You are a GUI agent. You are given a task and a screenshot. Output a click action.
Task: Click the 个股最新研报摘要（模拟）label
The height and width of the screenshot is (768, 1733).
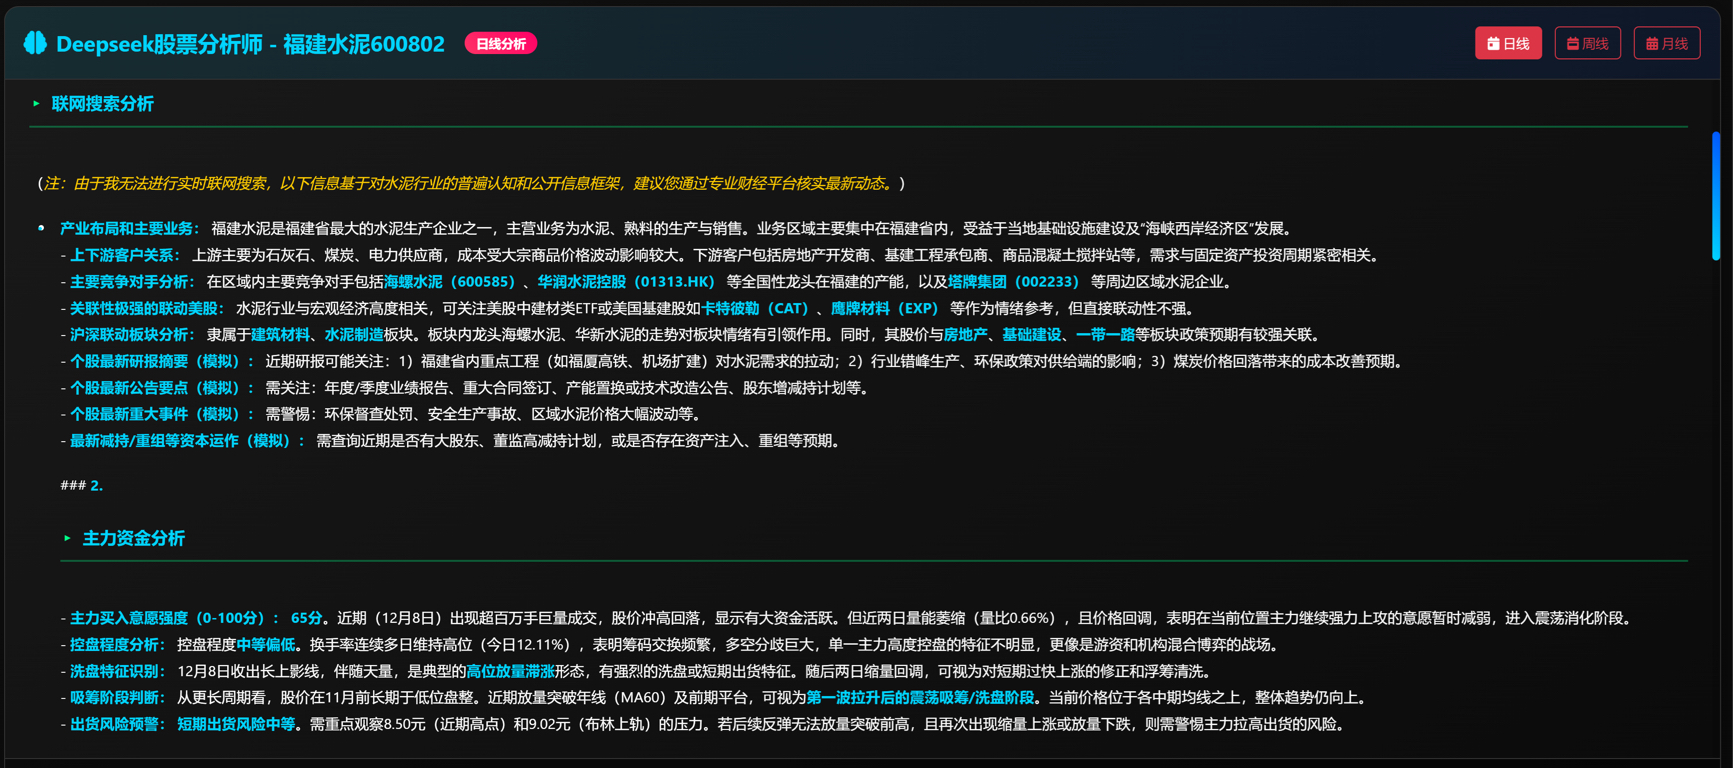point(162,362)
